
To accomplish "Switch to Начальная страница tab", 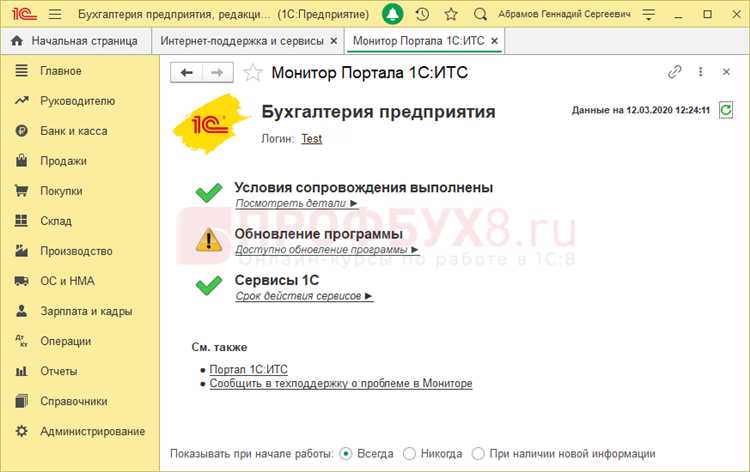I will point(76,41).
